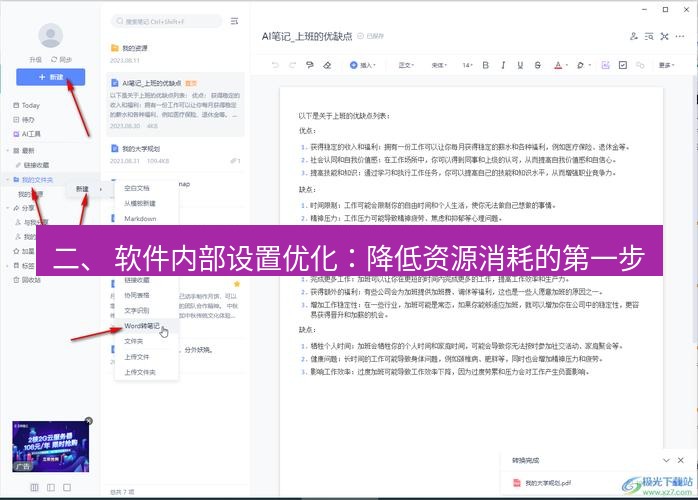Switch to single-pane layout icon
698x500 pixels.
coord(67,488)
